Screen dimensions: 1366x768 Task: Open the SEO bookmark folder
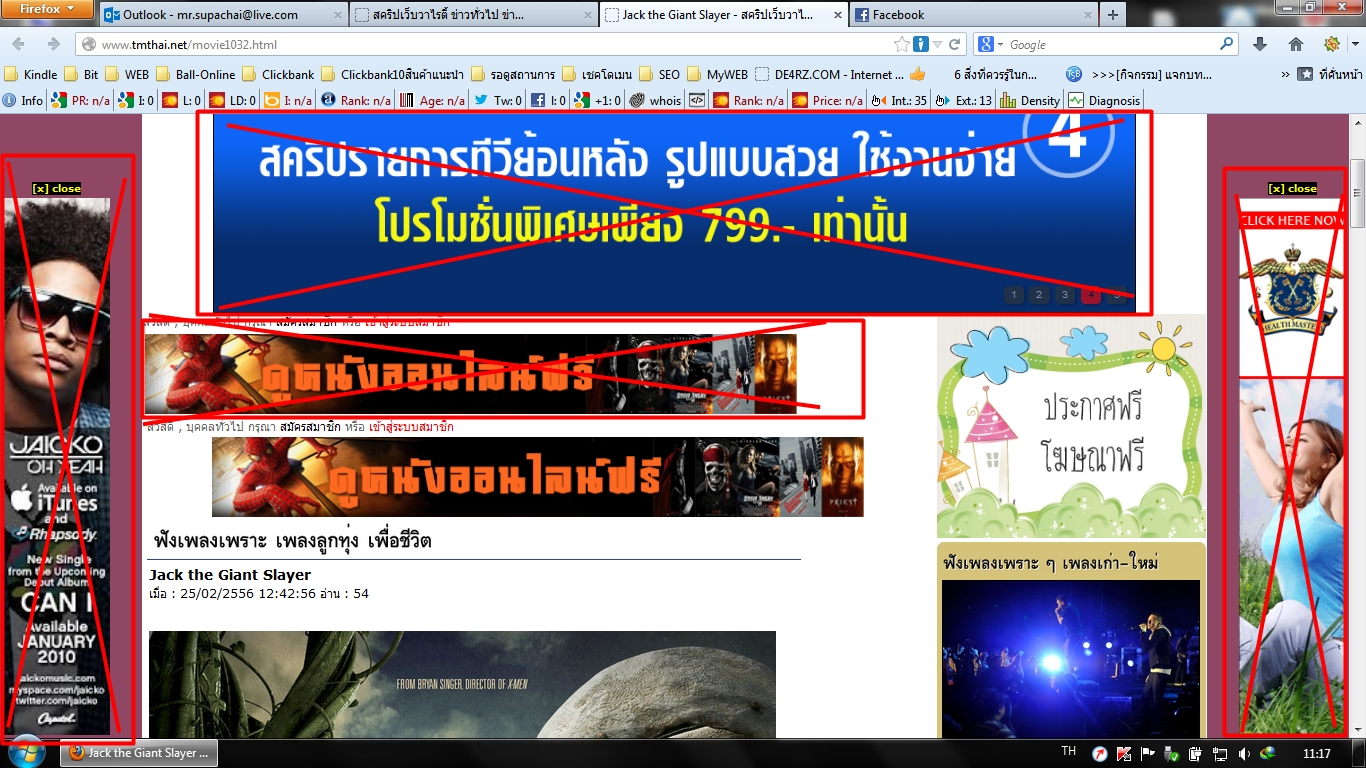(x=660, y=74)
